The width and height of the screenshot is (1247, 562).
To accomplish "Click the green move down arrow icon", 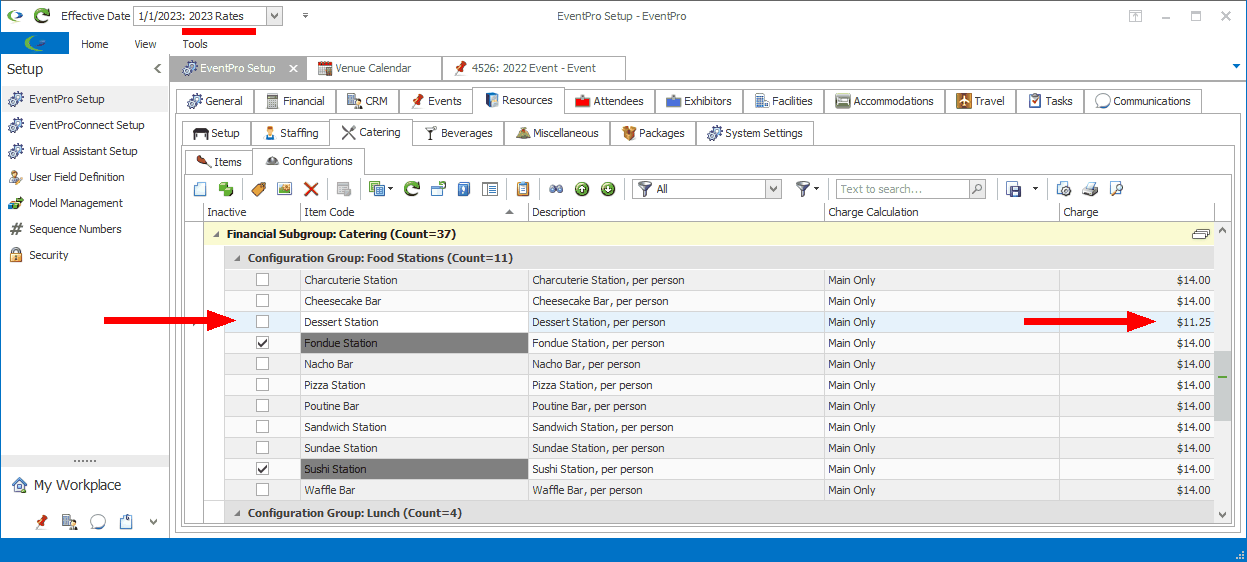I will 607,189.
